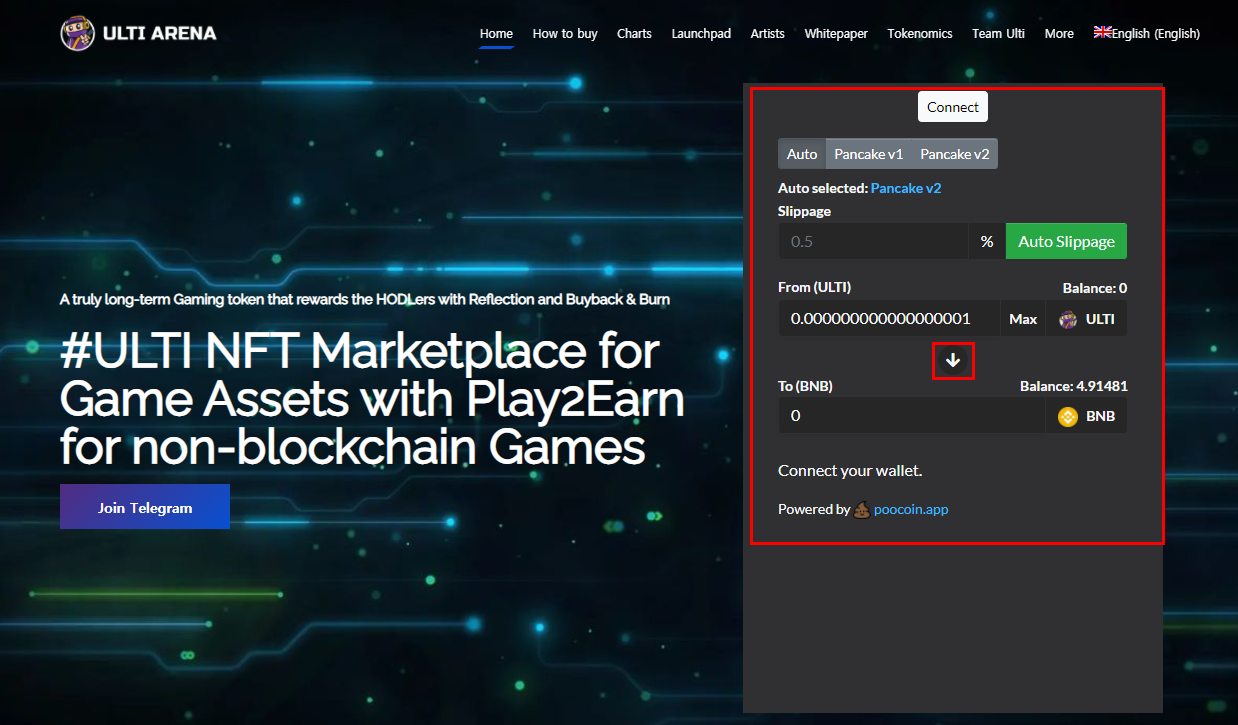Viewport: 1238px width, 725px height.
Task: Open the Tokenomics menu item
Action: pos(920,33)
